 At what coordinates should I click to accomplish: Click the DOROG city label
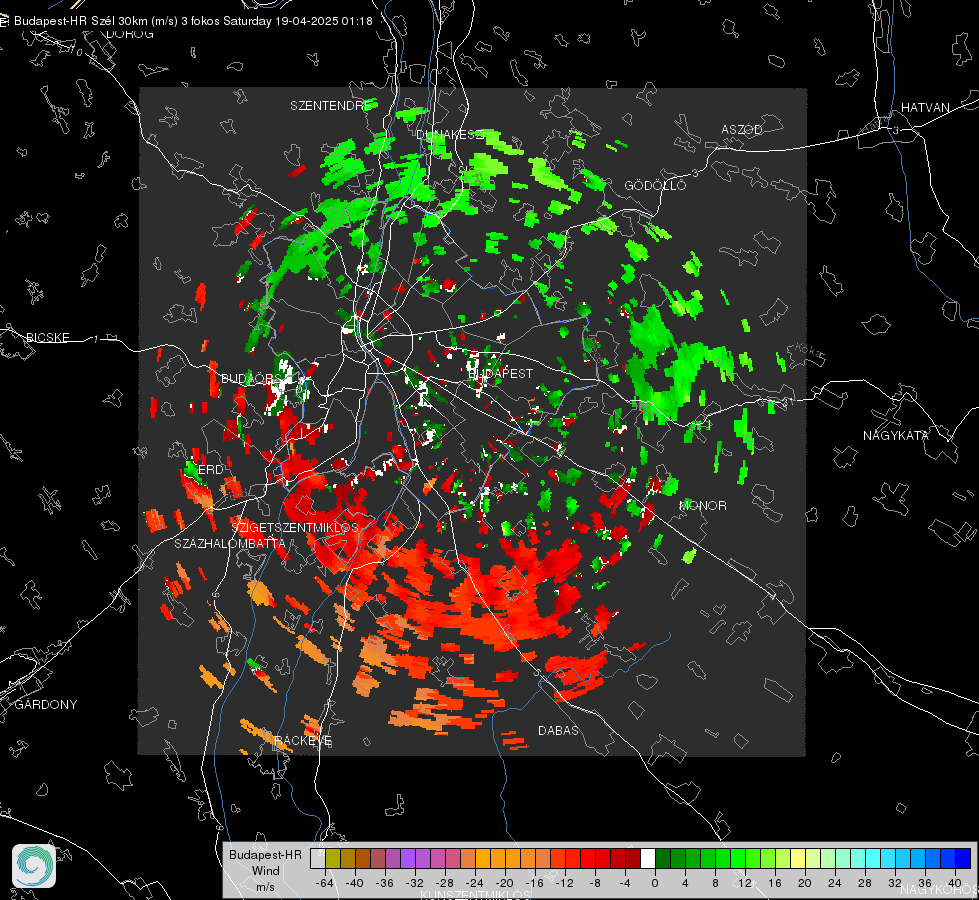point(130,34)
